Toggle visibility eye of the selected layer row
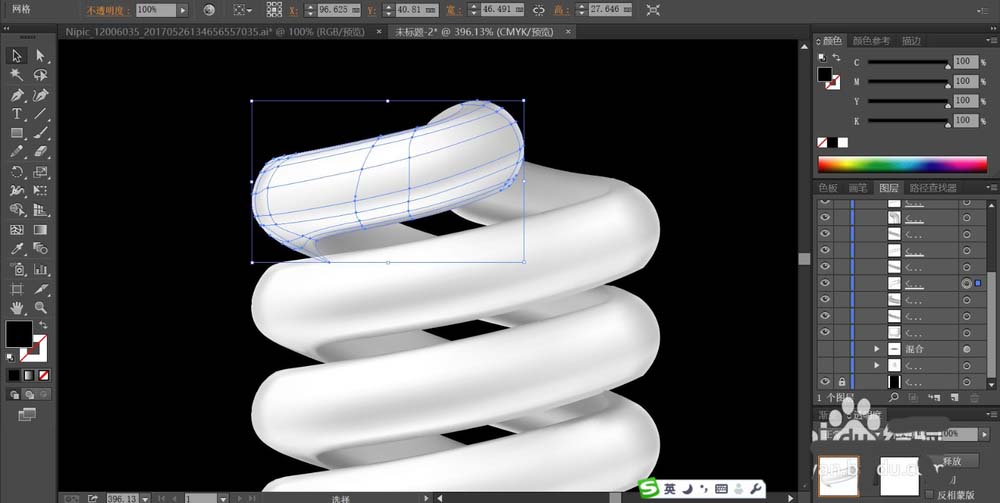The height and width of the screenshot is (503, 1000). (x=825, y=283)
